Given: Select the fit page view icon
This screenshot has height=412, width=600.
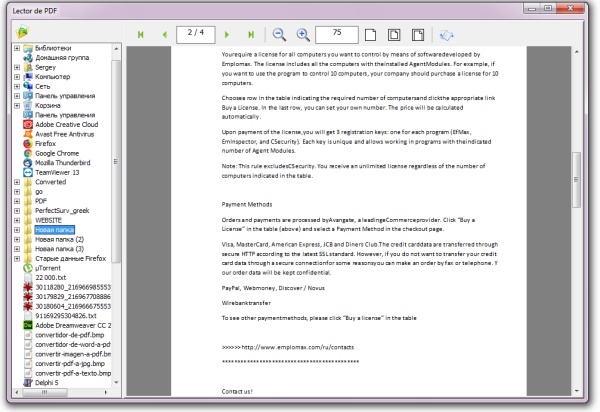Looking at the screenshot, I should [x=394, y=35].
